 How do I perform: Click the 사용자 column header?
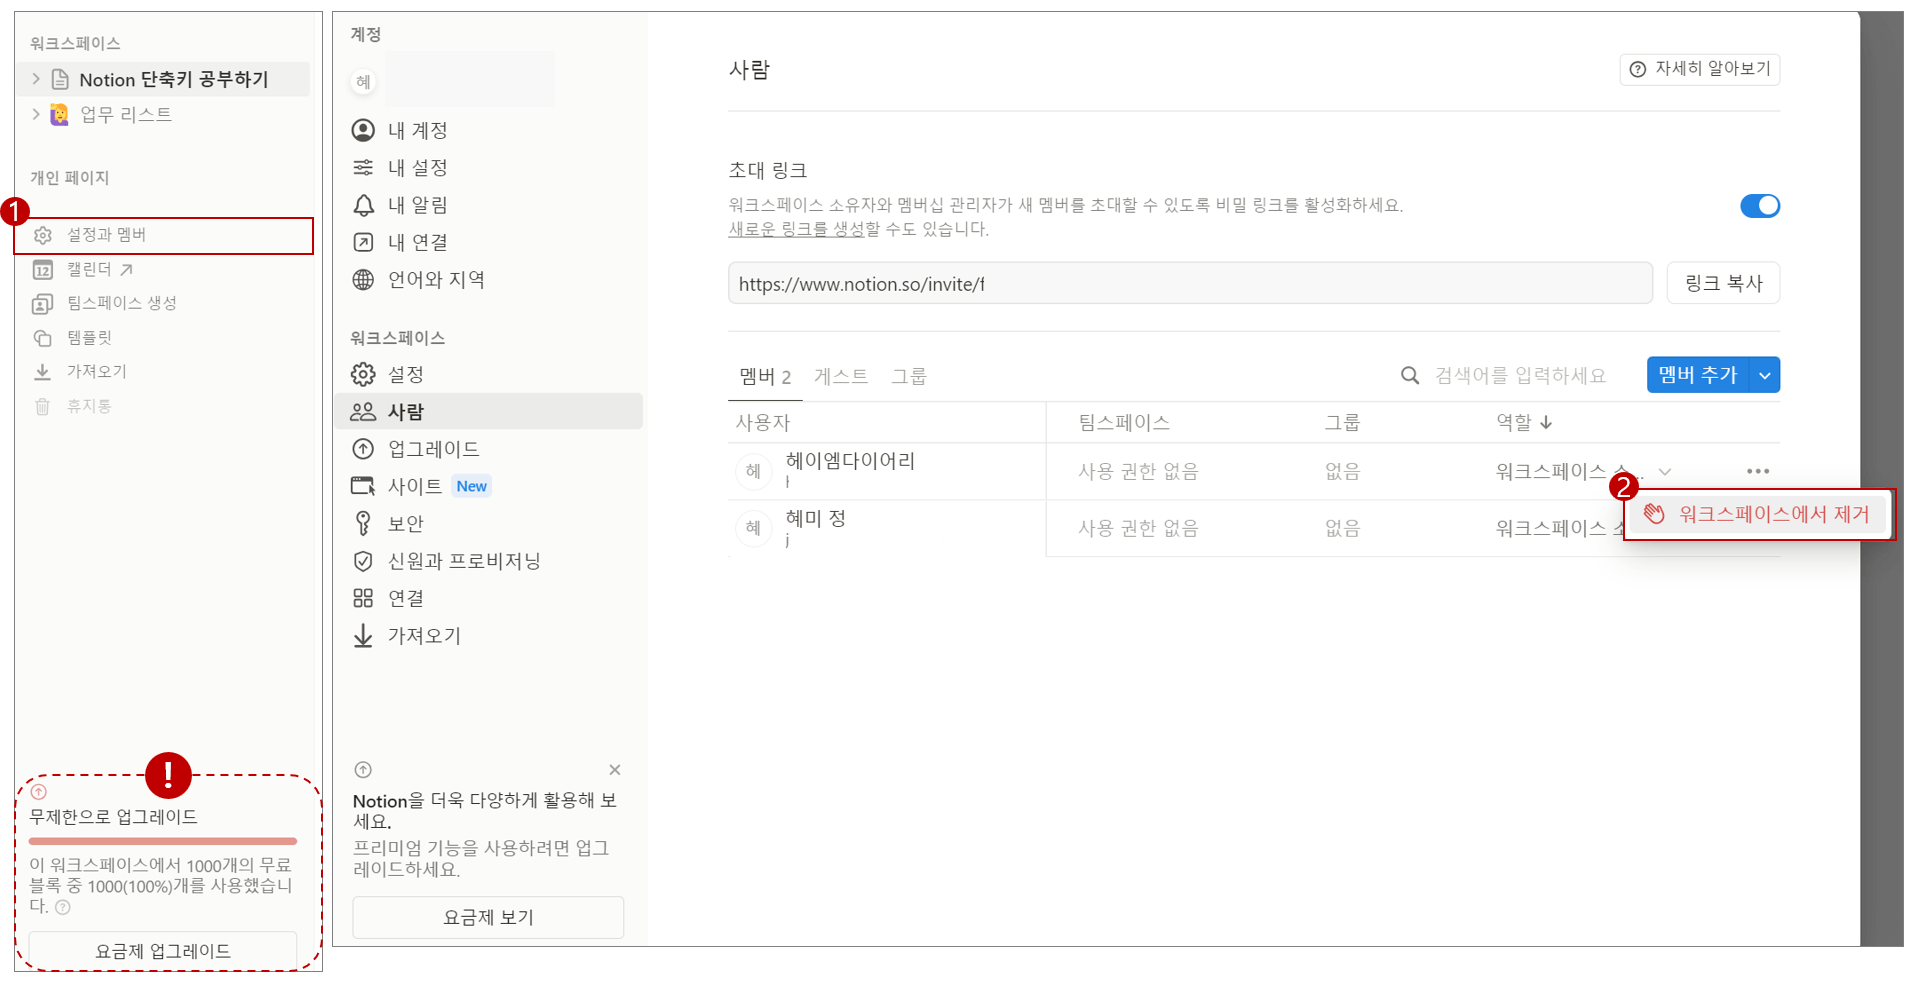coord(763,422)
